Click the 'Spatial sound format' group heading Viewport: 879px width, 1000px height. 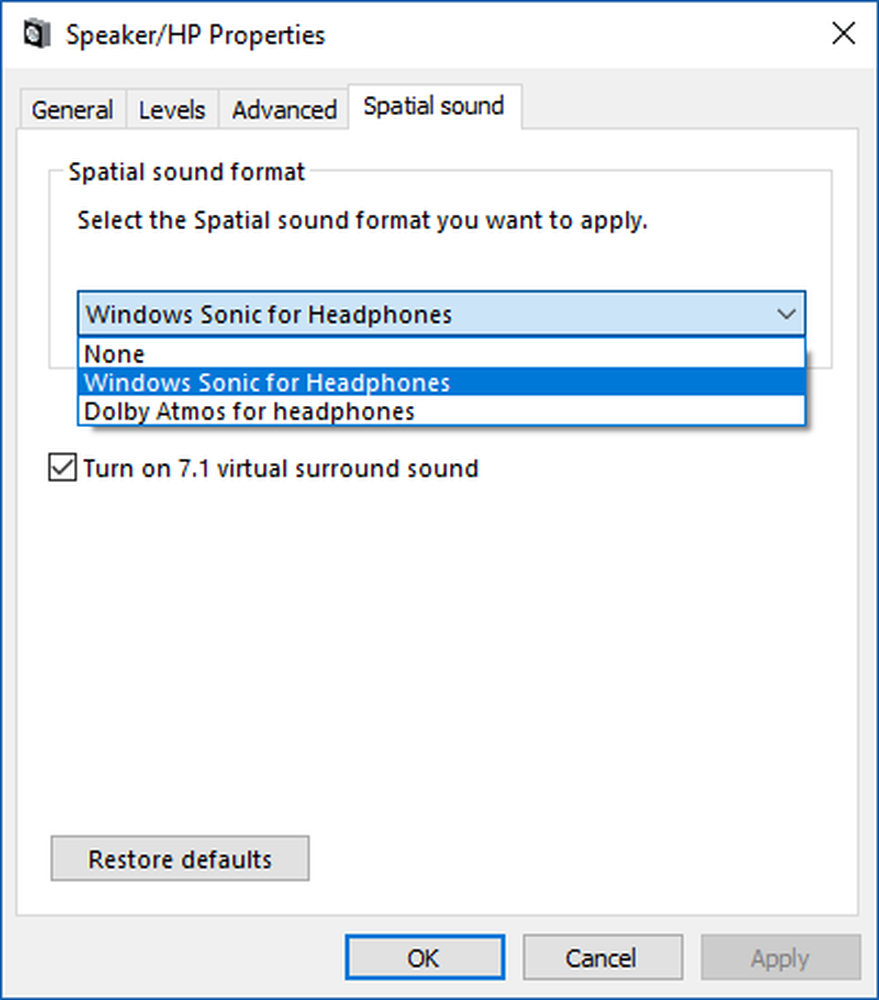[187, 171]
